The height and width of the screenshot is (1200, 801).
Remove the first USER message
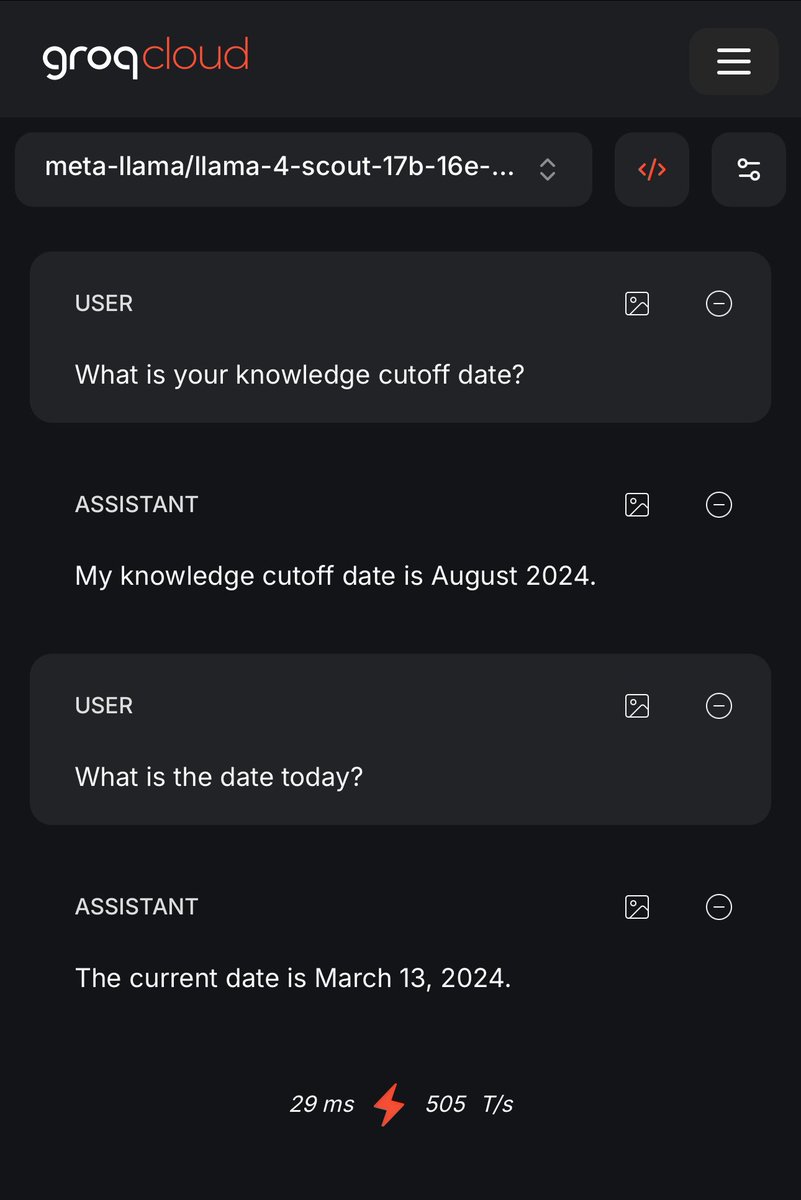coord(719,304)
